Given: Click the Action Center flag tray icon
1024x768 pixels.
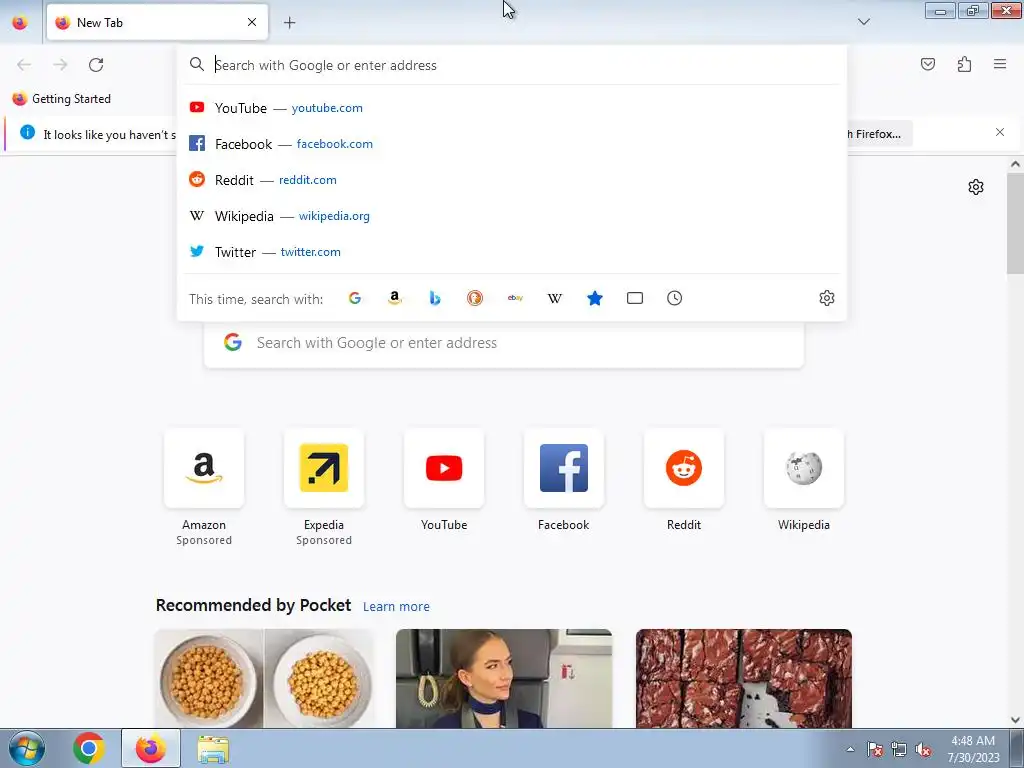Looking at the screenshot, I should point(875,750).
